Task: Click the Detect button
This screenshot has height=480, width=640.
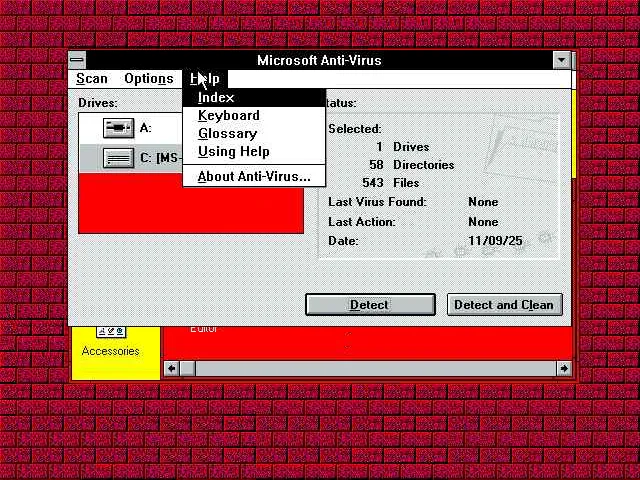Action: click(x=370, y=304)
